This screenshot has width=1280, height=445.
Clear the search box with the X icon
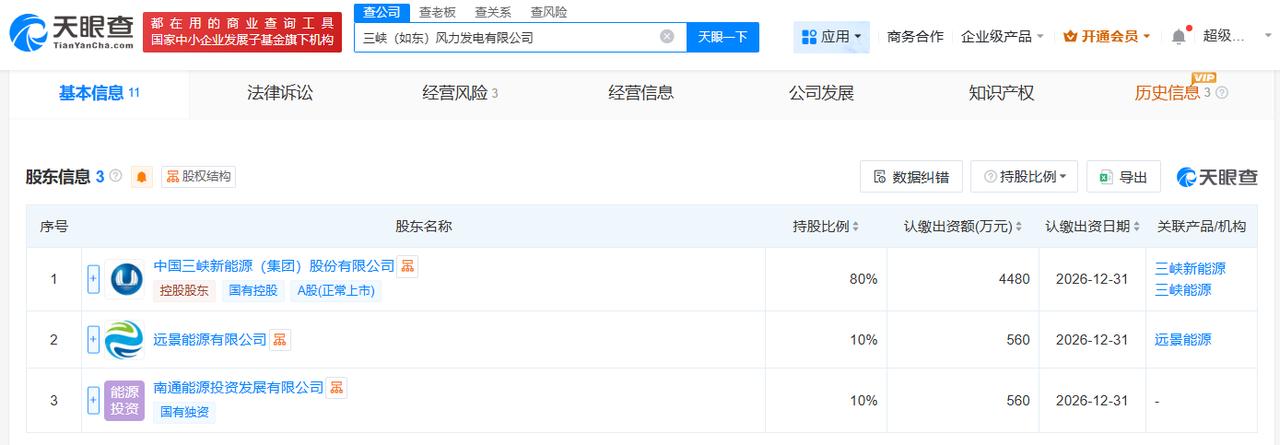667,37
